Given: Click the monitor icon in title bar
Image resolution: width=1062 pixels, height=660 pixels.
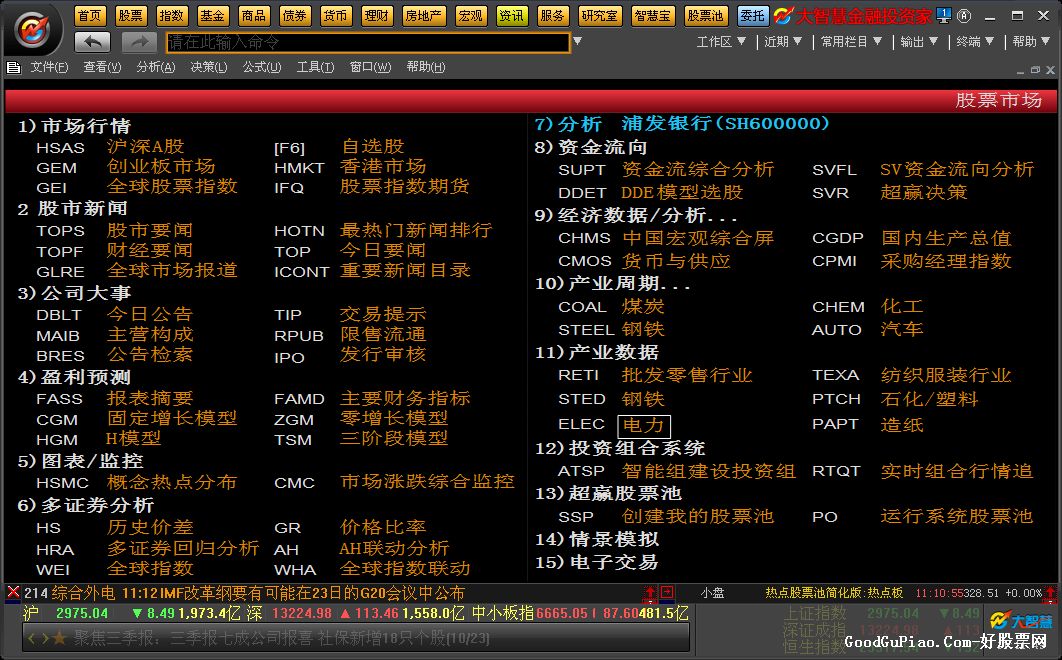Looking at the screenshot, I should pos(943,15).
